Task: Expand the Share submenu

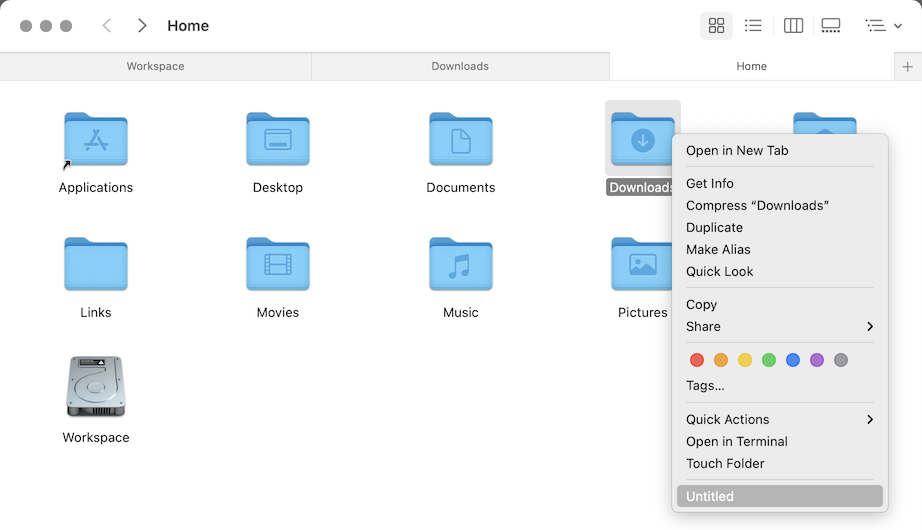Action: click(x=780, y=327)
